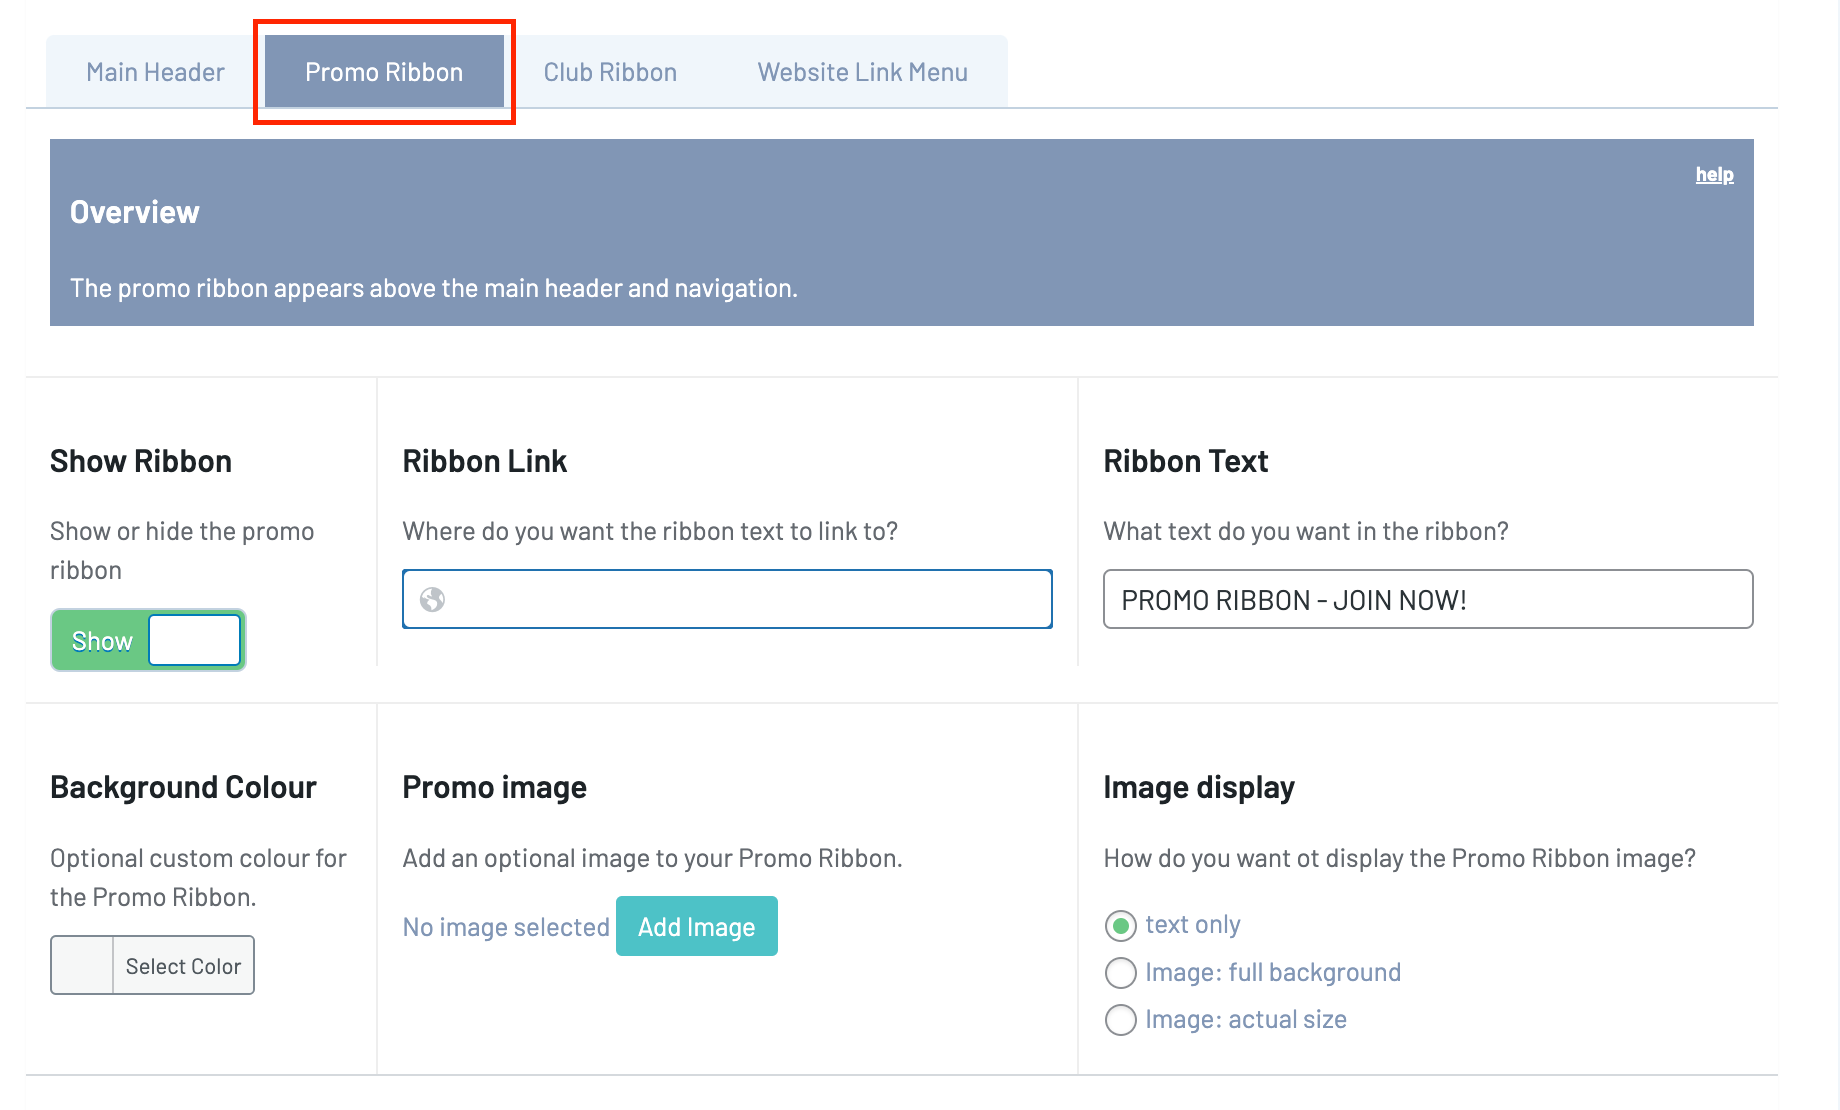
Task: Click the Background Colour section heading
Action: click(x=183, y=788)
